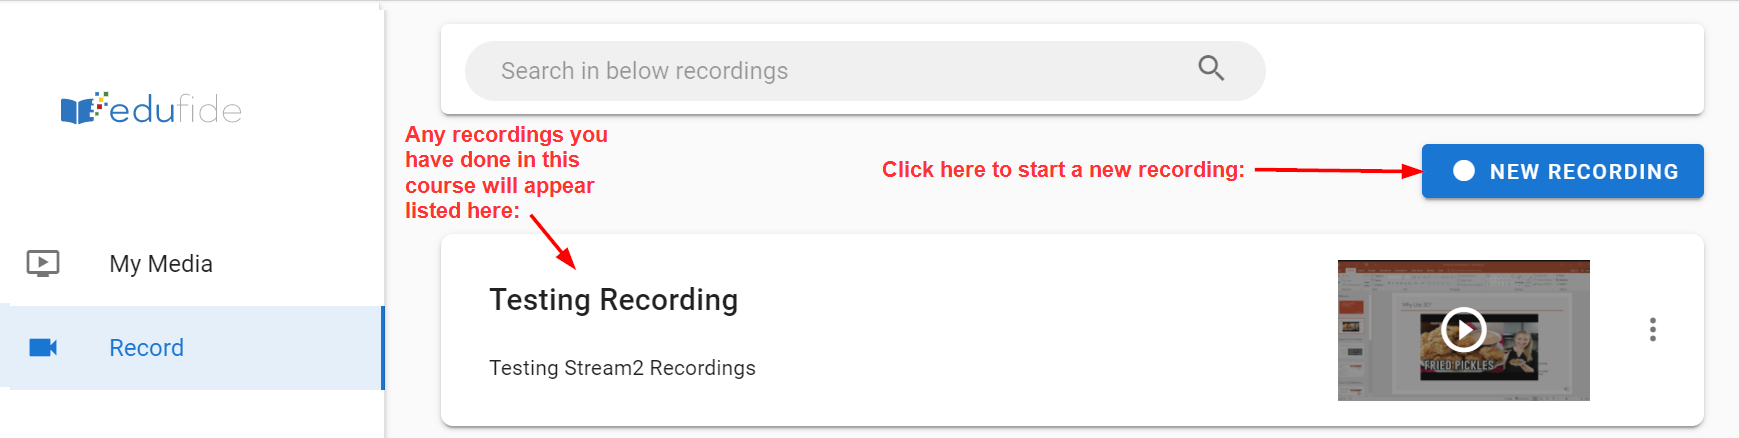Screen dimensions: 1739x438
Task: Click the Record camera icon
Action: 43,347
